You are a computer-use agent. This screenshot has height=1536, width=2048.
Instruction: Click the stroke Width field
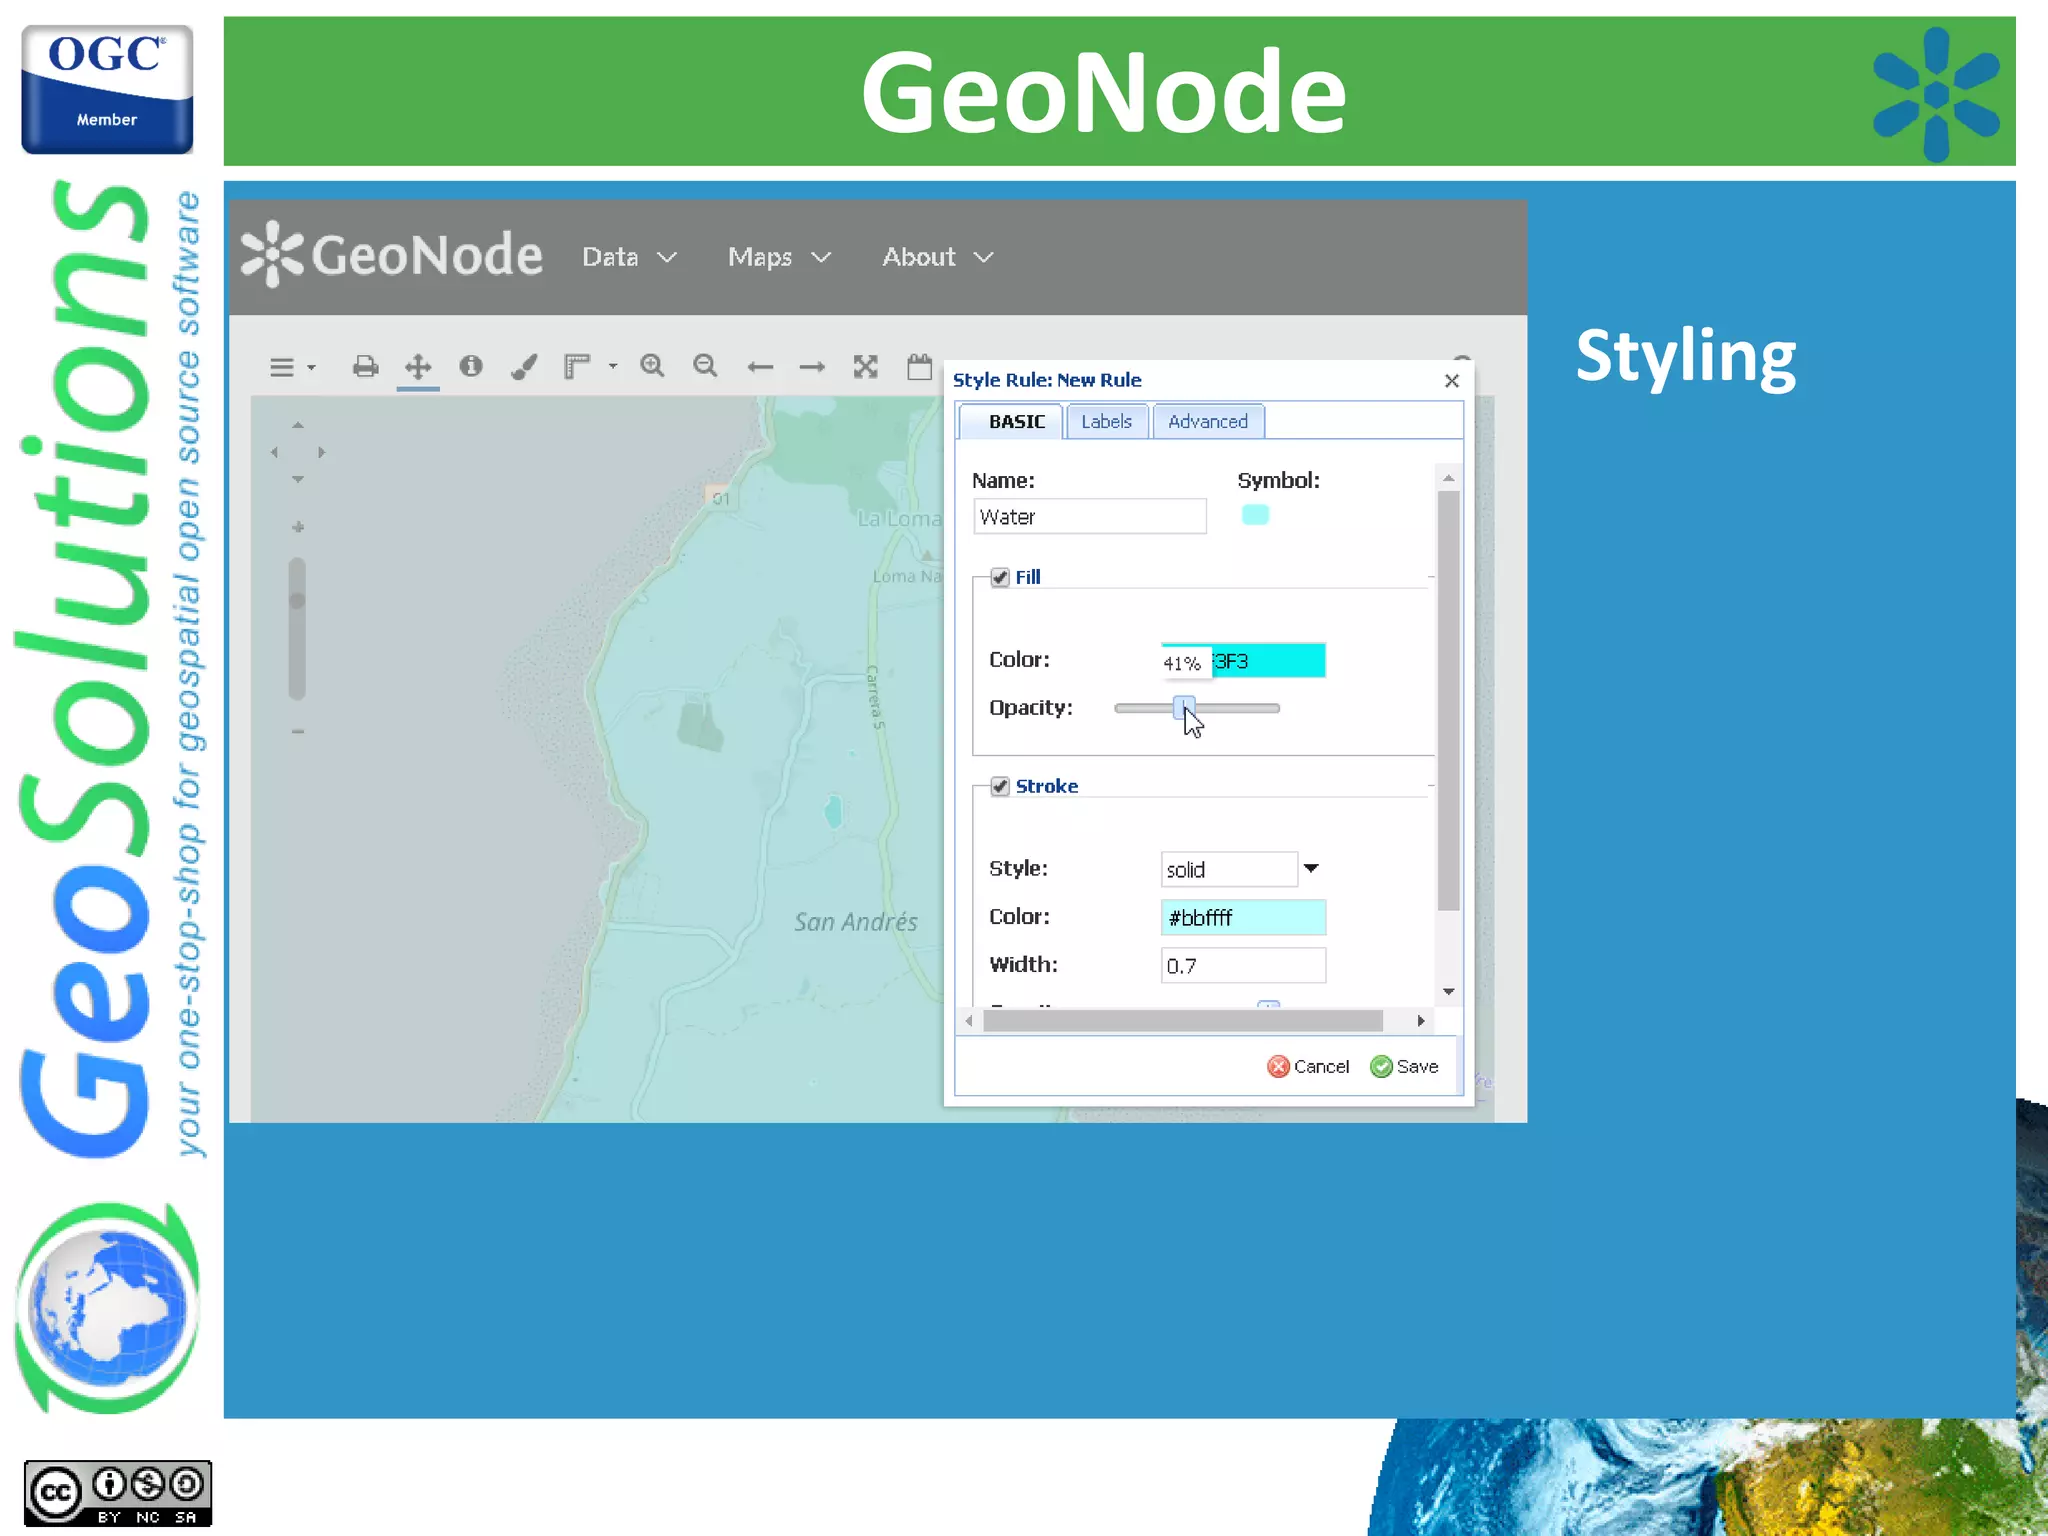1243,965
